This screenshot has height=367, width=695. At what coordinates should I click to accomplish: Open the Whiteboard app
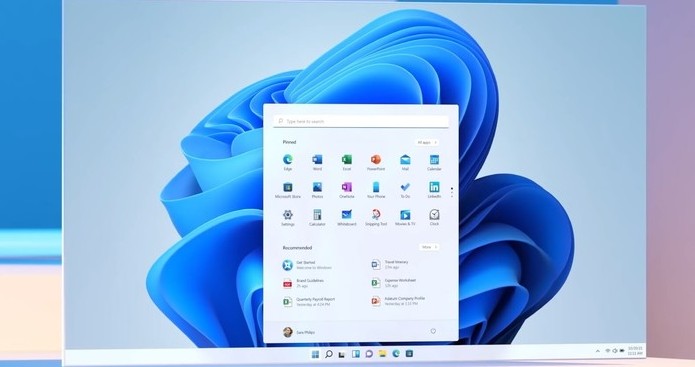pos(347,218)
